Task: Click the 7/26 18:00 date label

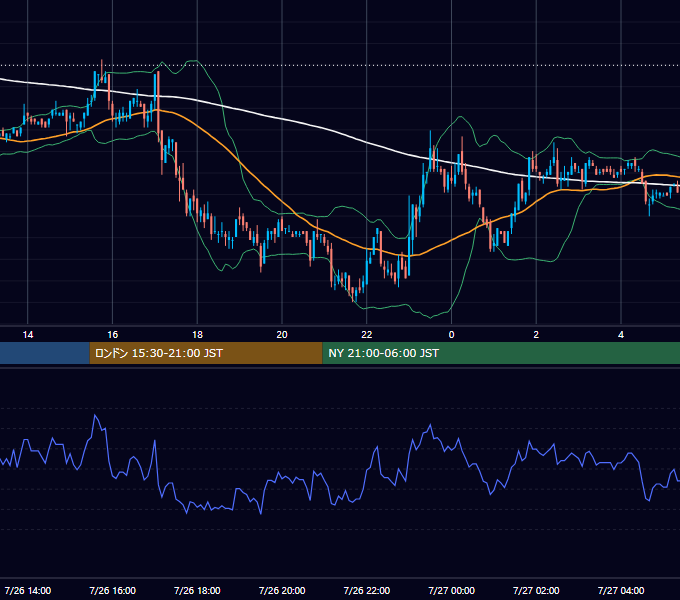Action: tap(197, 590)
